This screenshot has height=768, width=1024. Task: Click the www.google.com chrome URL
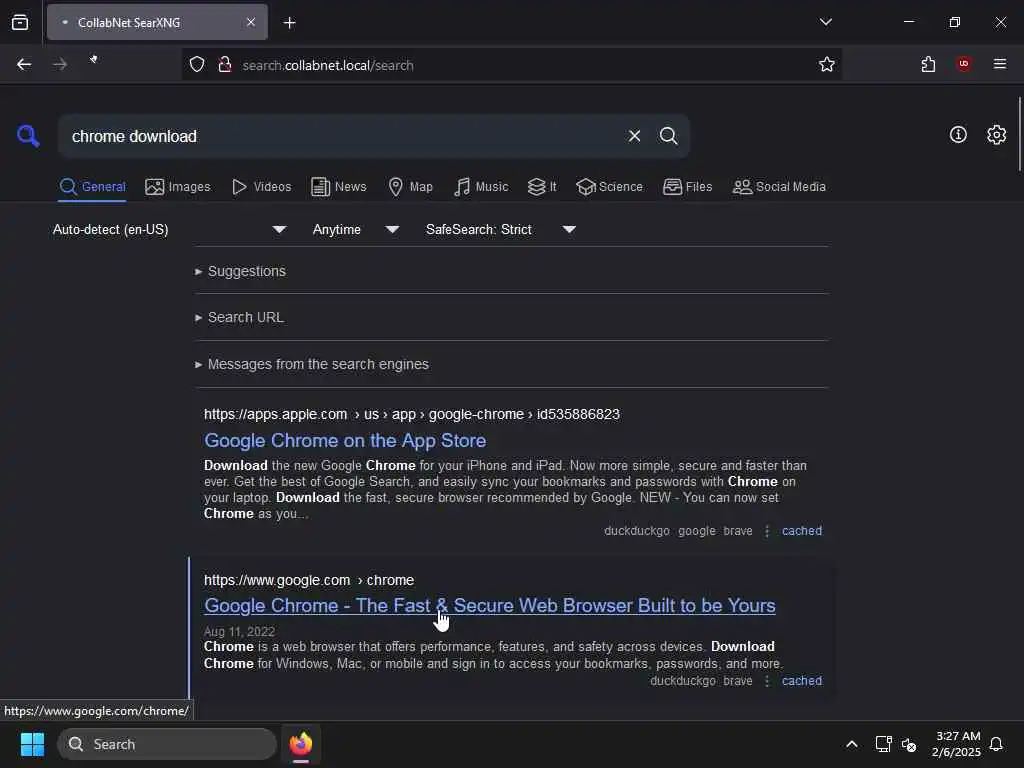pyautogui.click(x=308, y=580)
